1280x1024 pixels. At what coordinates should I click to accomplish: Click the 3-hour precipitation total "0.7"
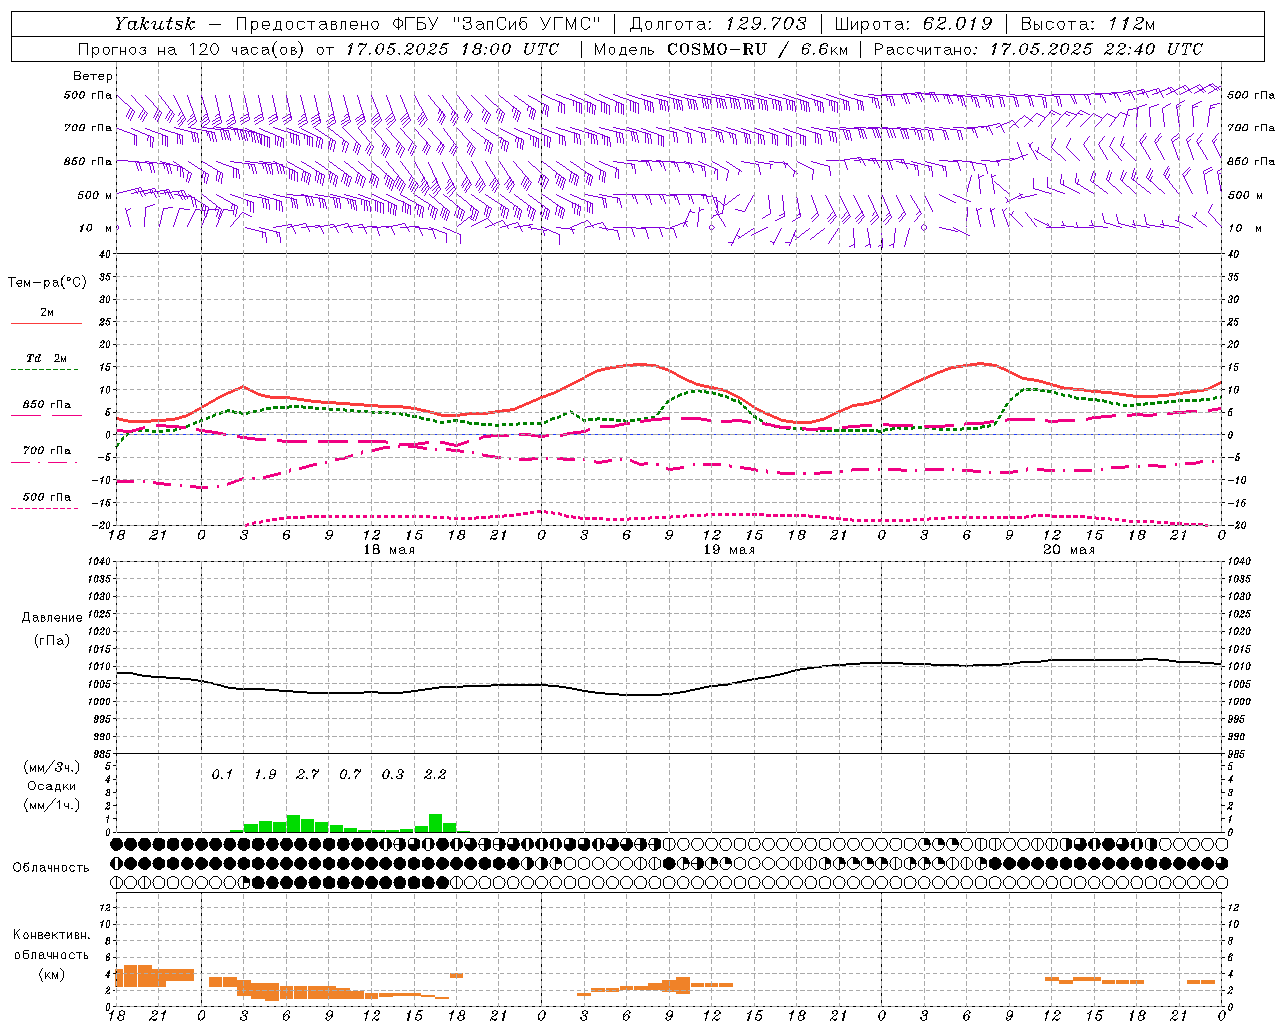[x=350, y=774]
